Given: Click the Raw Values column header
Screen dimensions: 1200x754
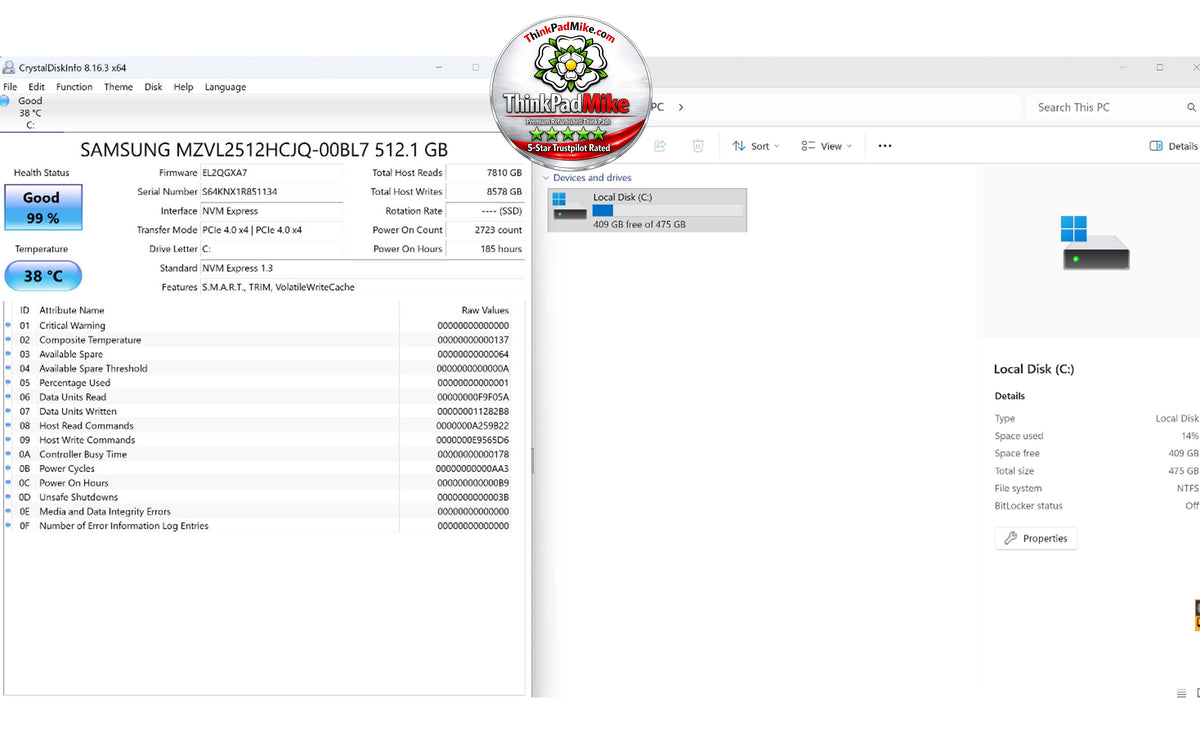Looking at the screenshot, I should 485,310.
